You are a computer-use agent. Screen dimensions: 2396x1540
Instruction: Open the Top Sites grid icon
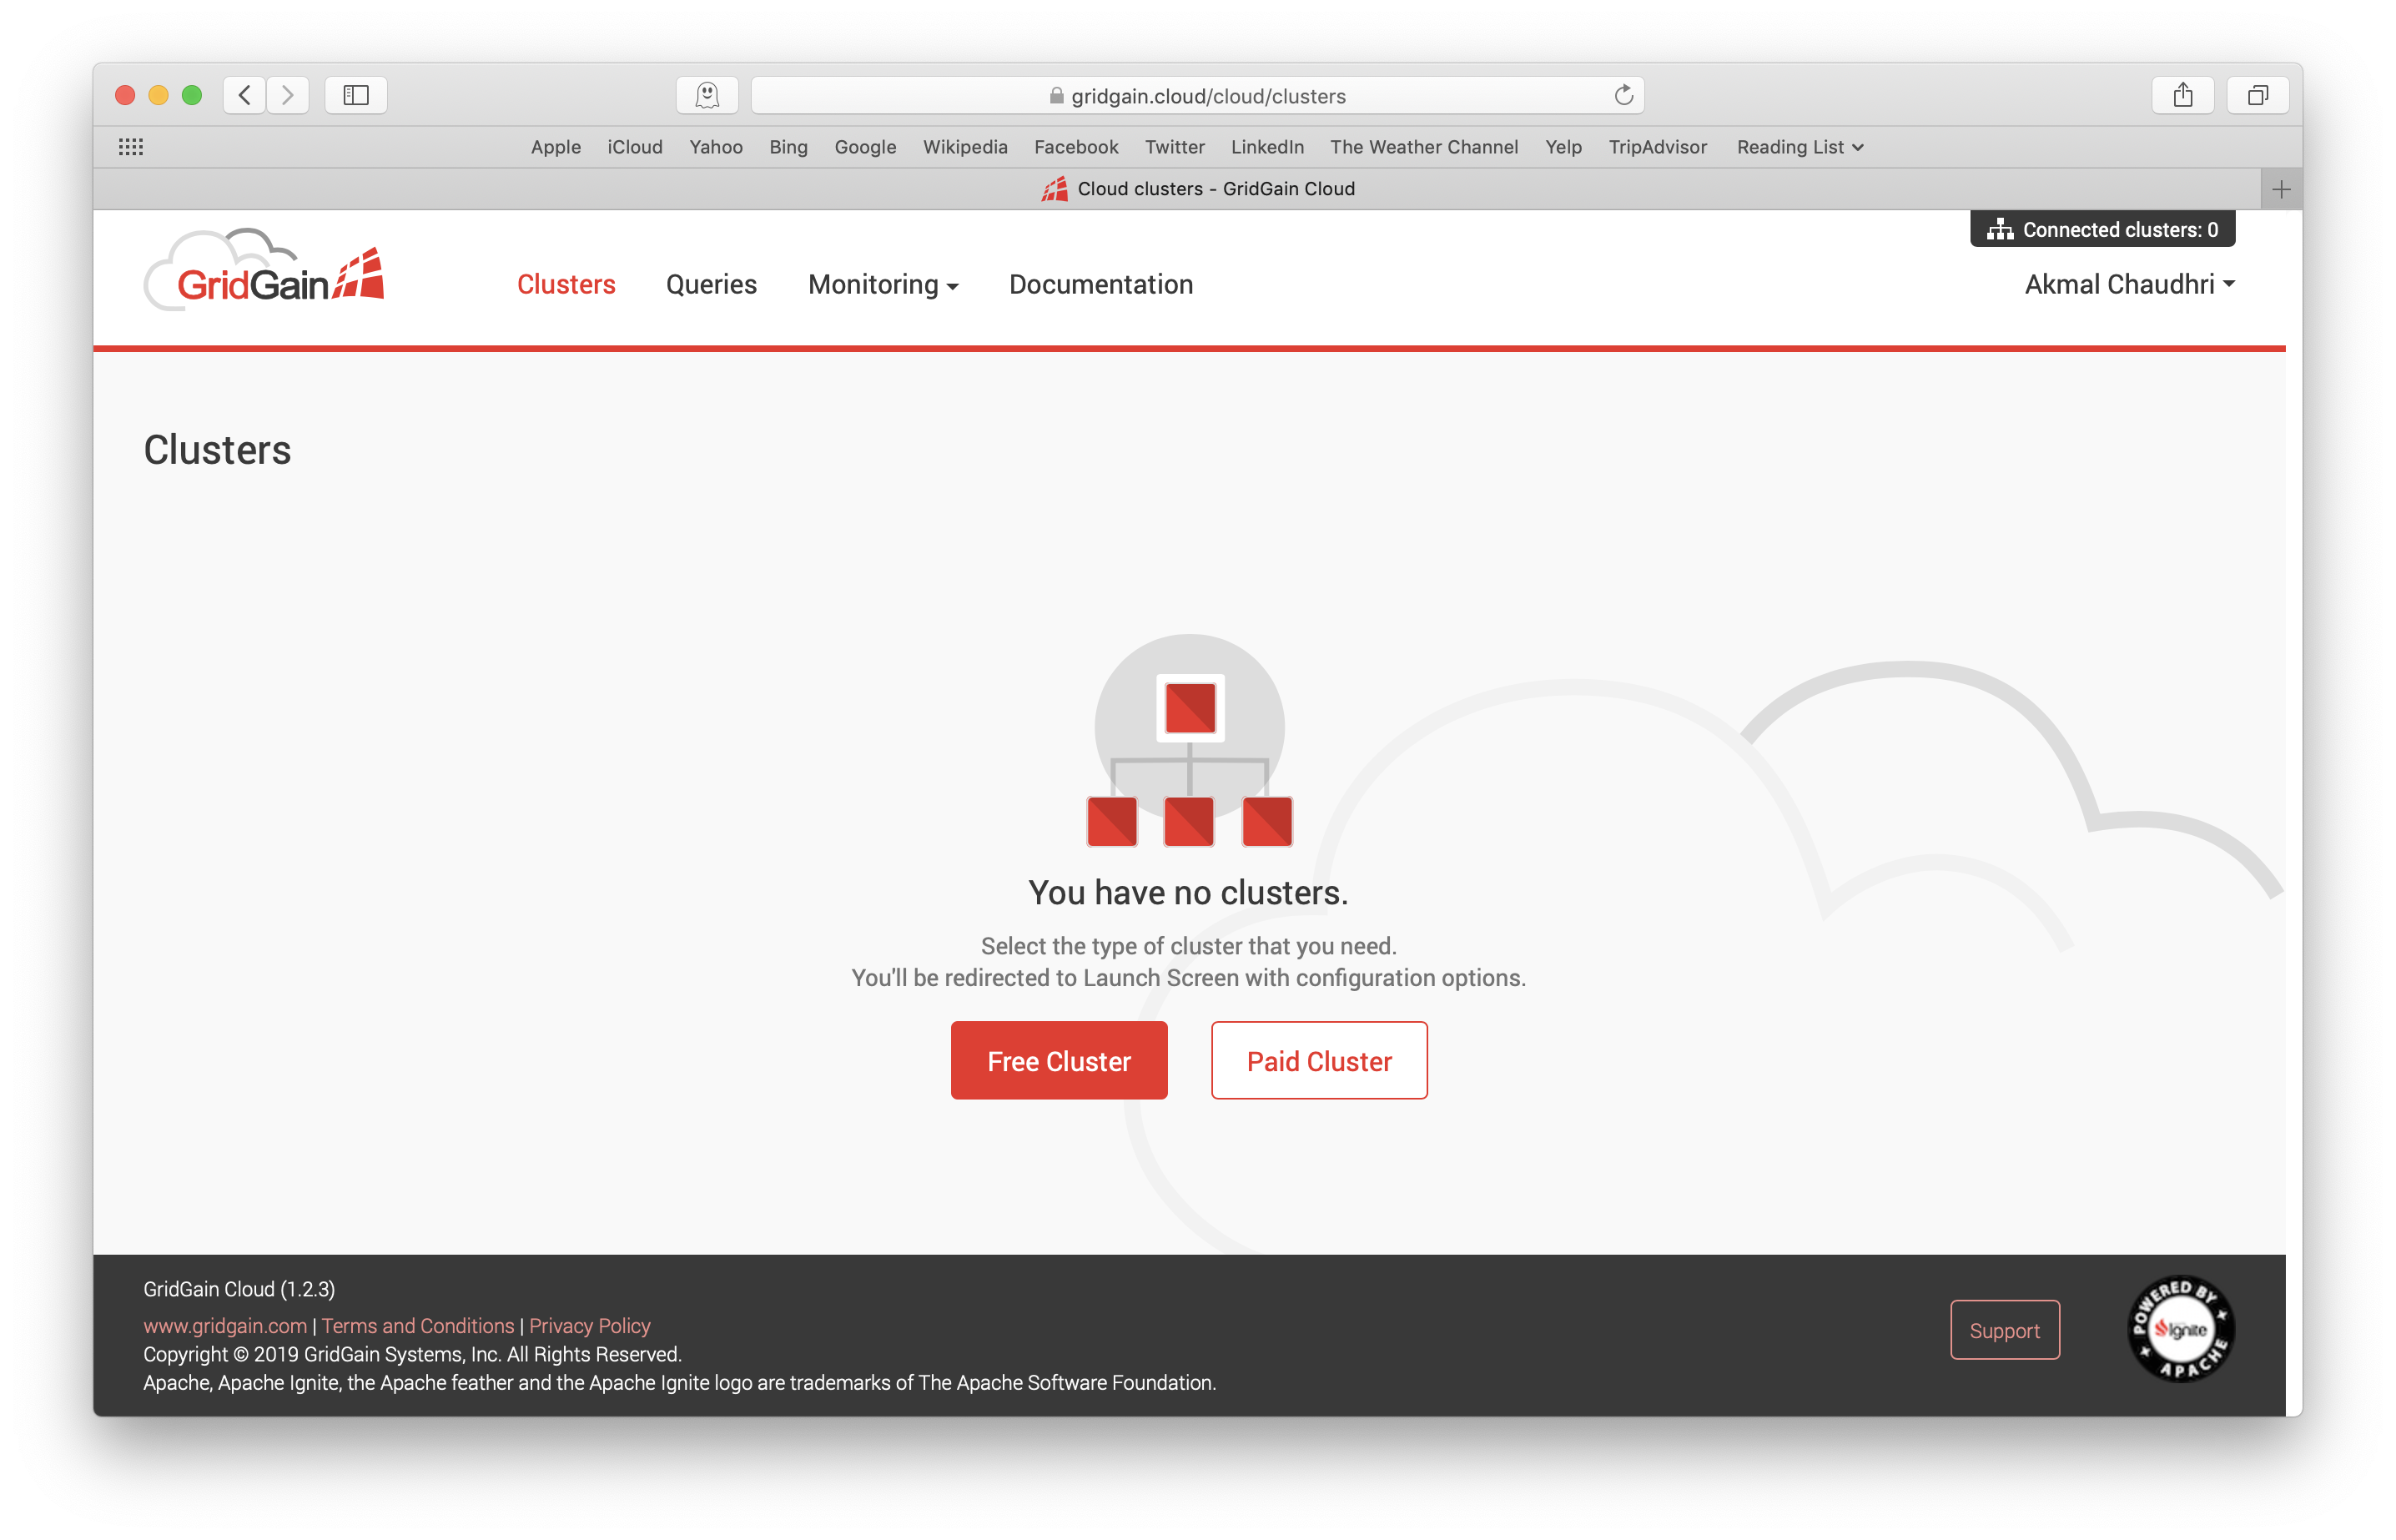click(131, 147)
